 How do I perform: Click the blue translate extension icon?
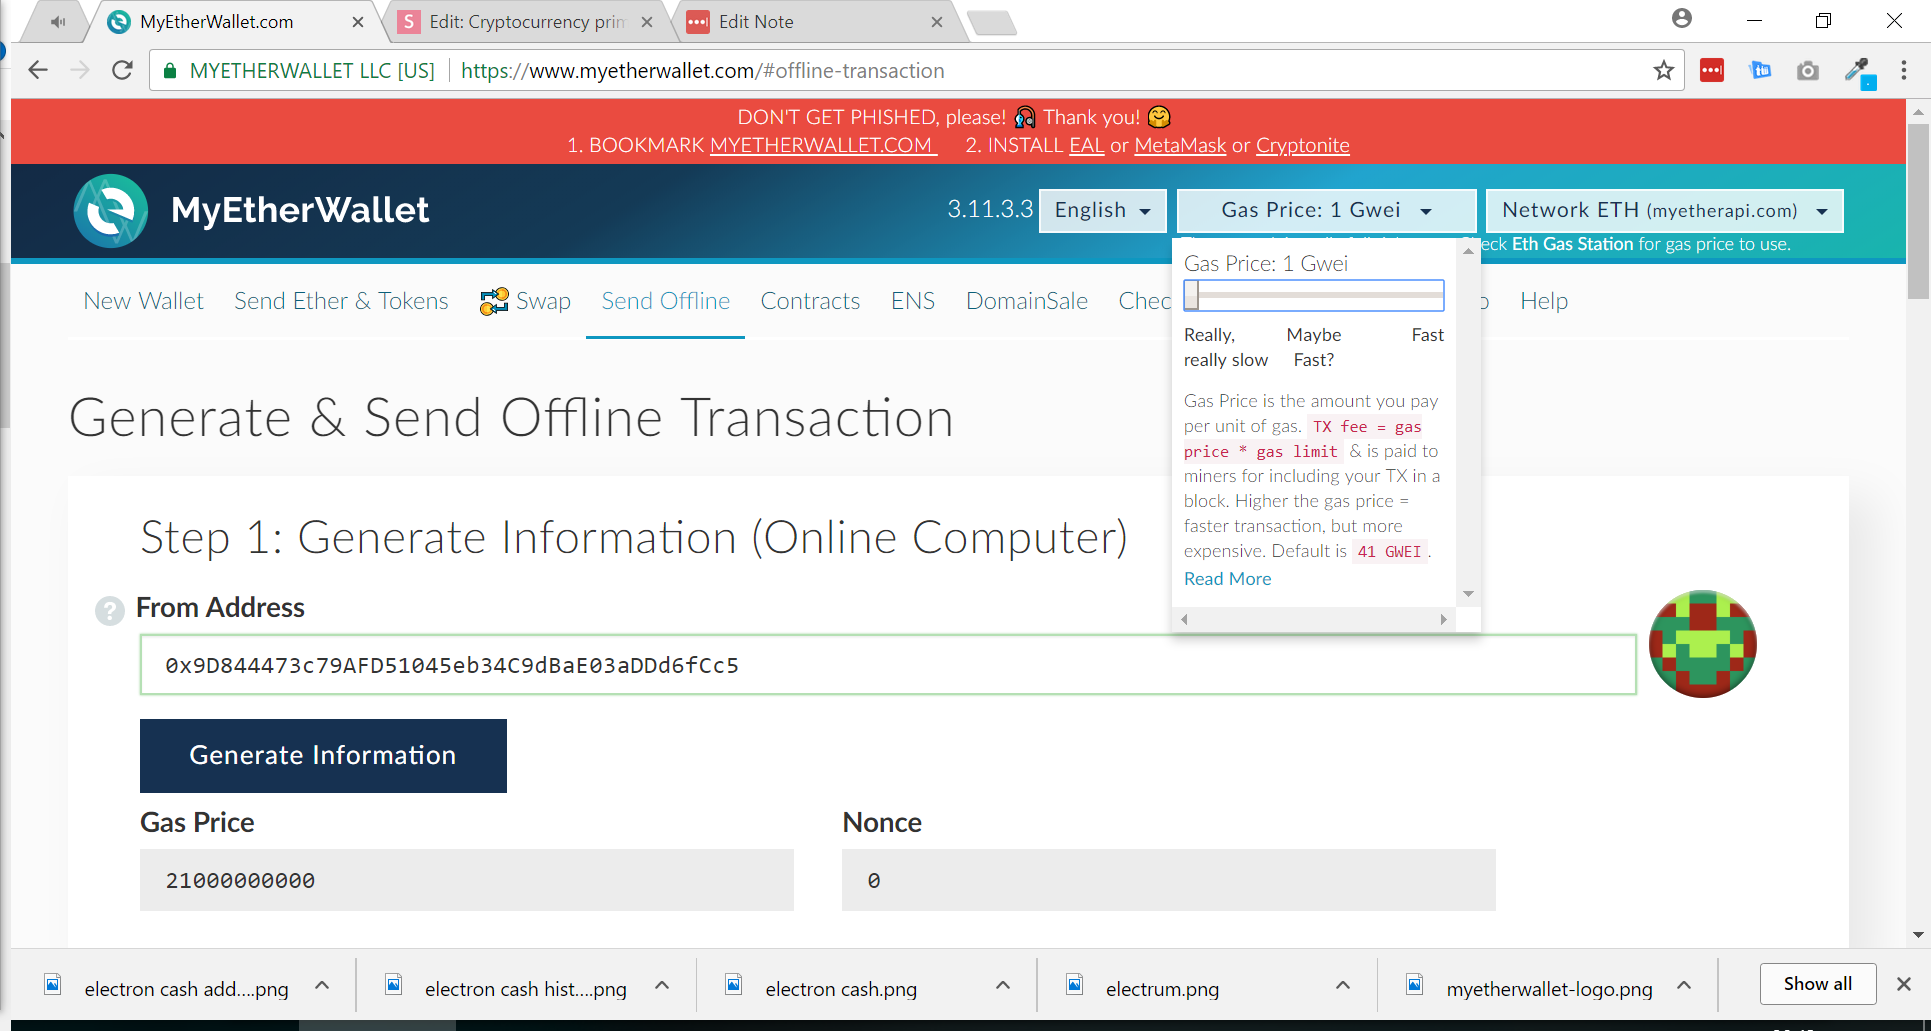[x=1760, y=70]
